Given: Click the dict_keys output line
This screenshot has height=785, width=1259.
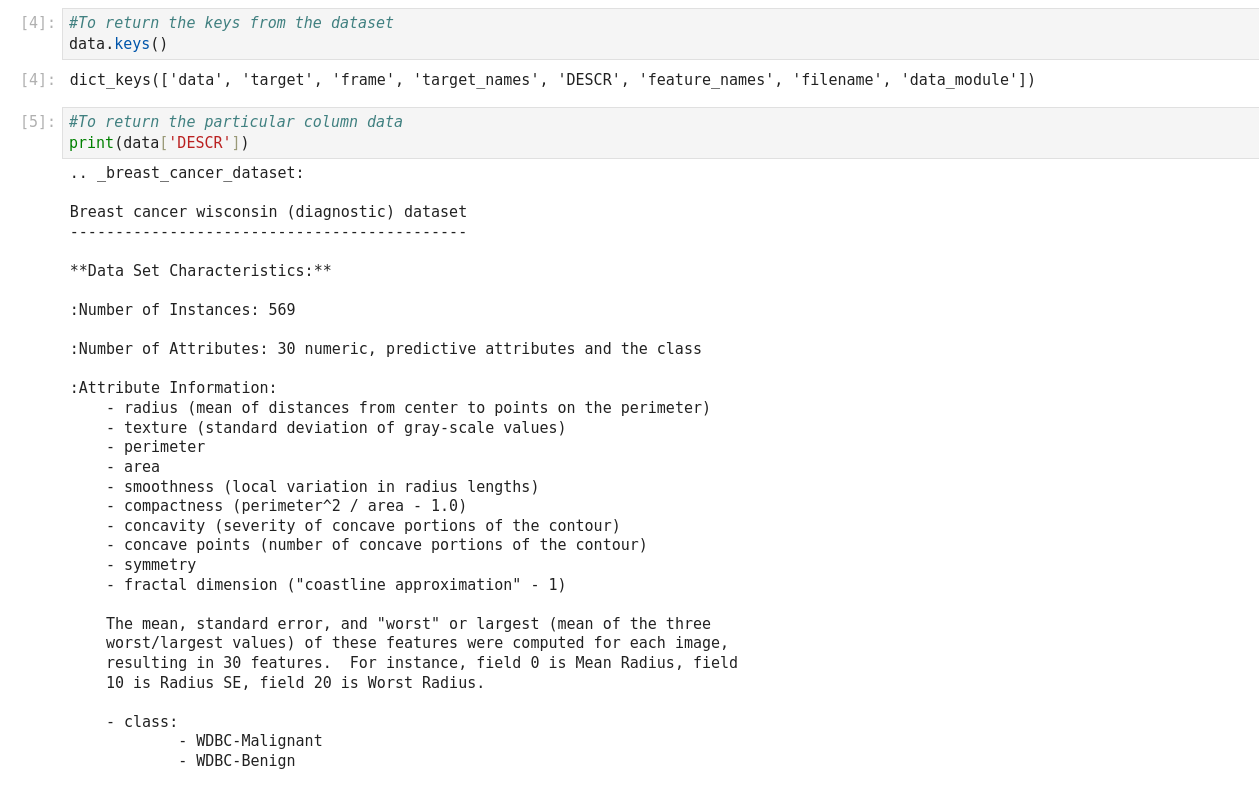Looking at the screenshot, I should pos(552,80).
